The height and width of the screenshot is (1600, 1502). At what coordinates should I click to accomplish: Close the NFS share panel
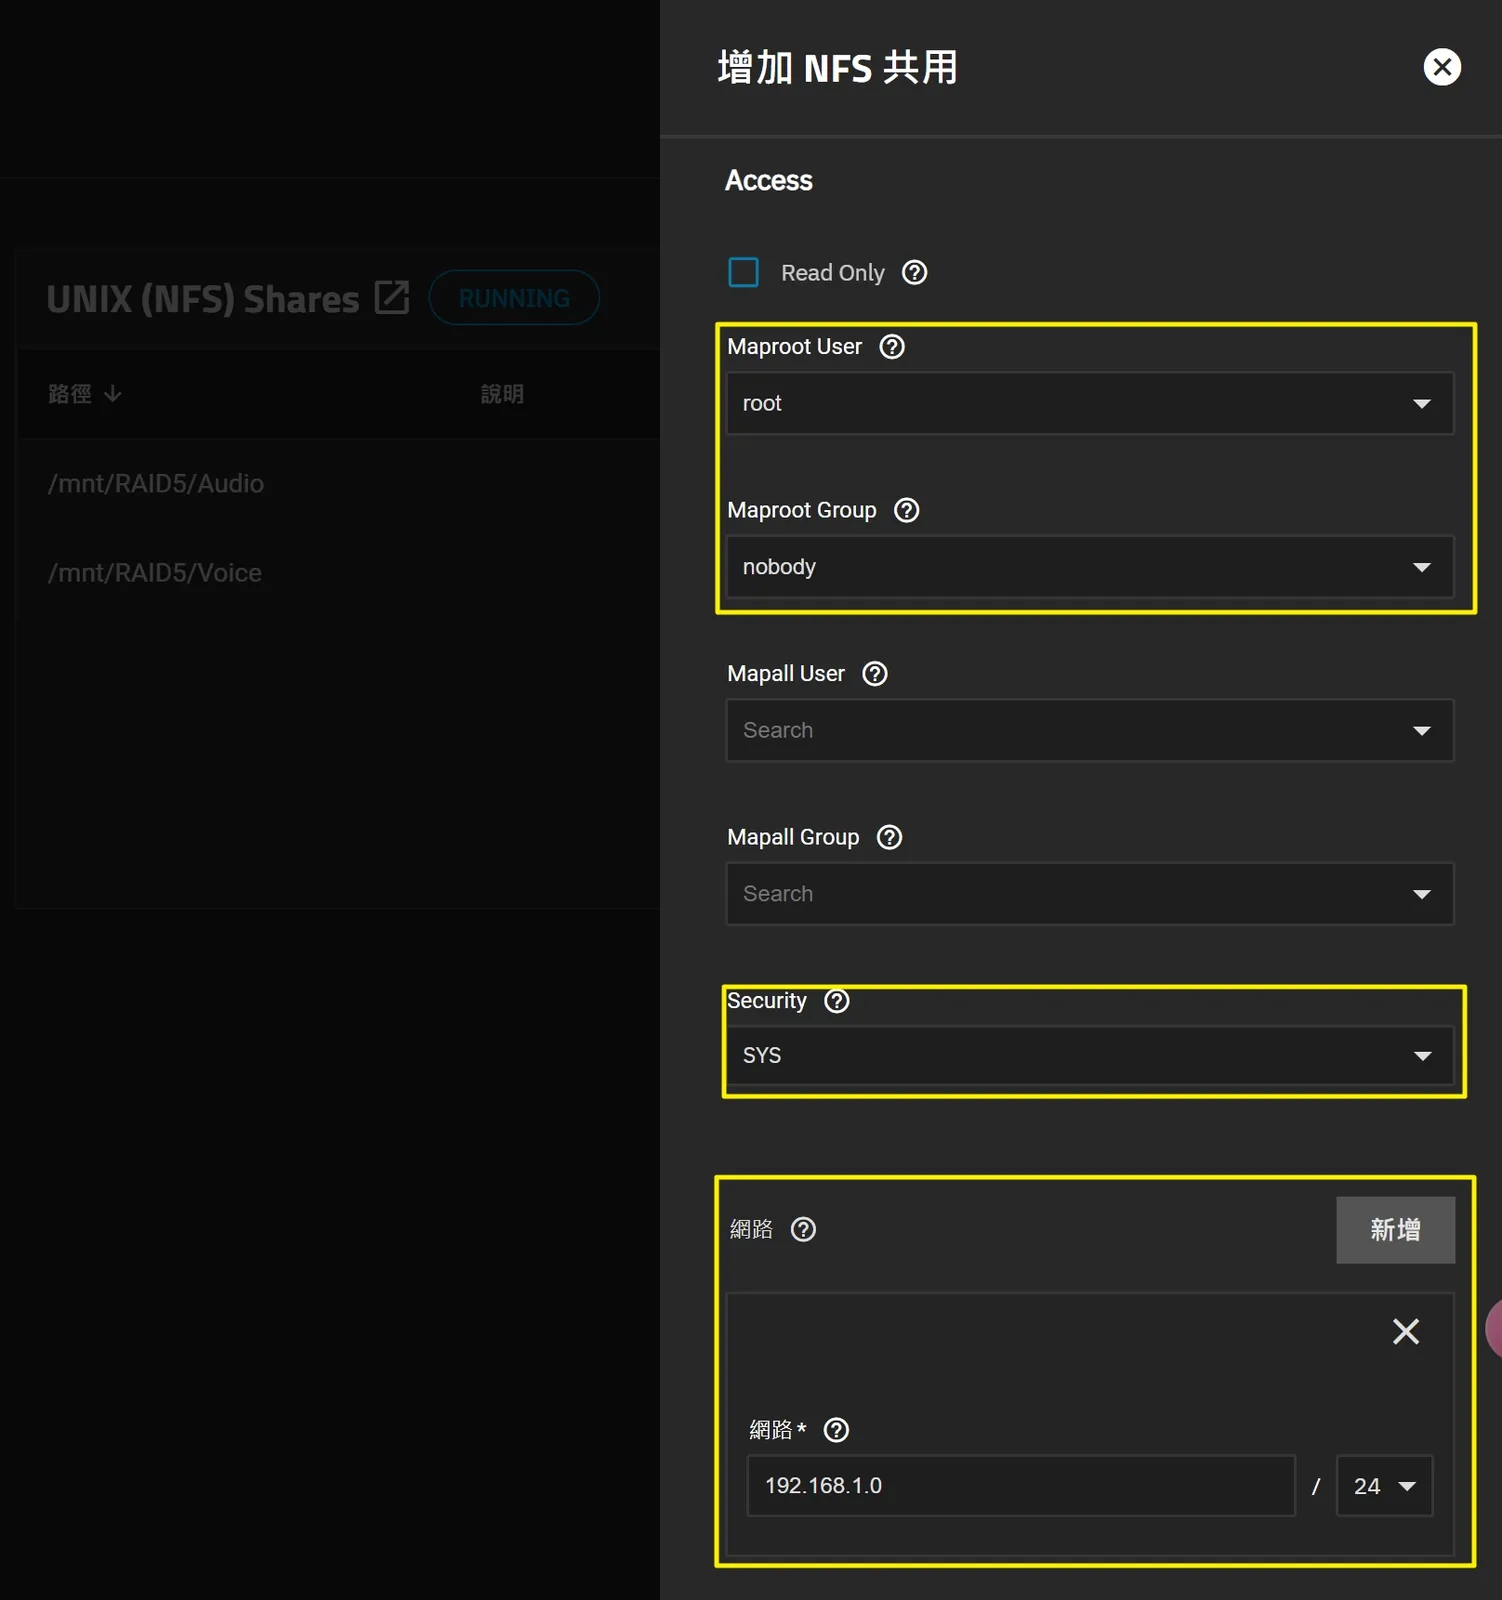[1442, 67]
